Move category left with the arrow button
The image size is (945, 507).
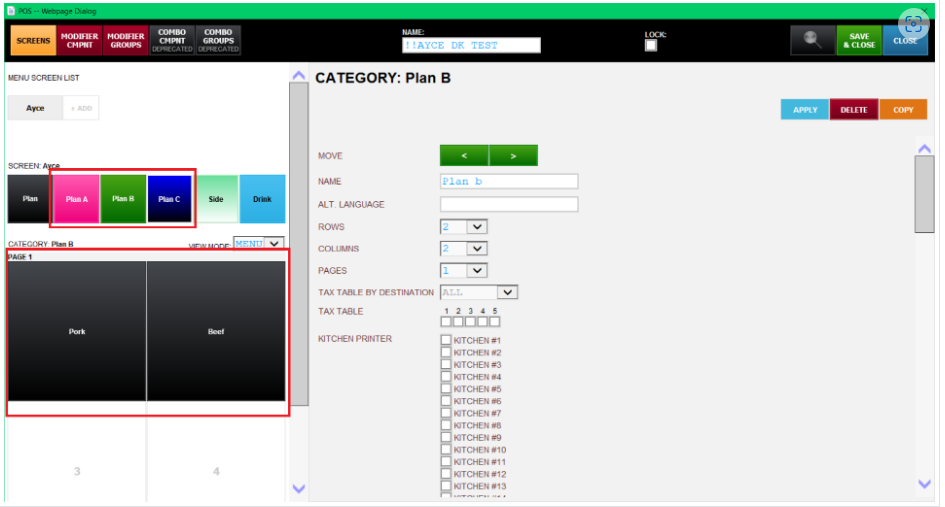tap(464, 156)
